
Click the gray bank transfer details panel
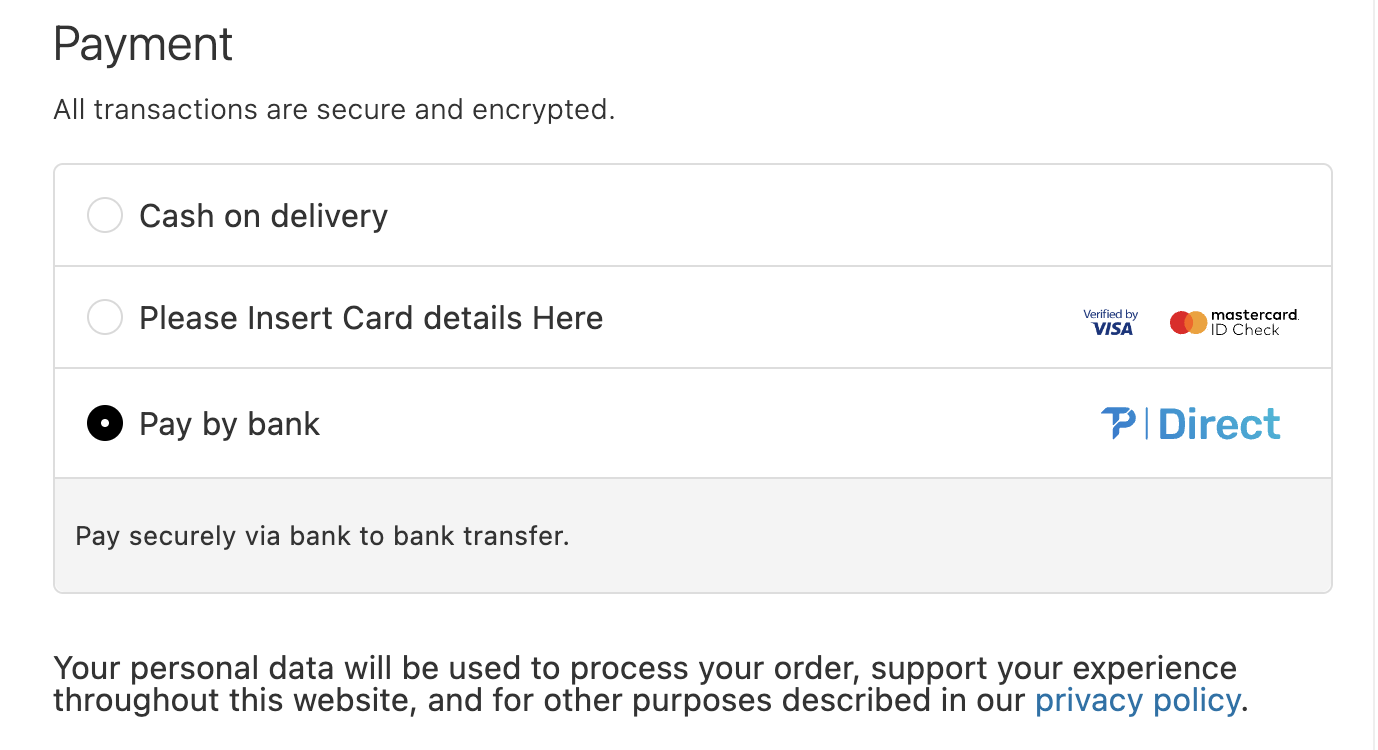(x=693, y=535)
